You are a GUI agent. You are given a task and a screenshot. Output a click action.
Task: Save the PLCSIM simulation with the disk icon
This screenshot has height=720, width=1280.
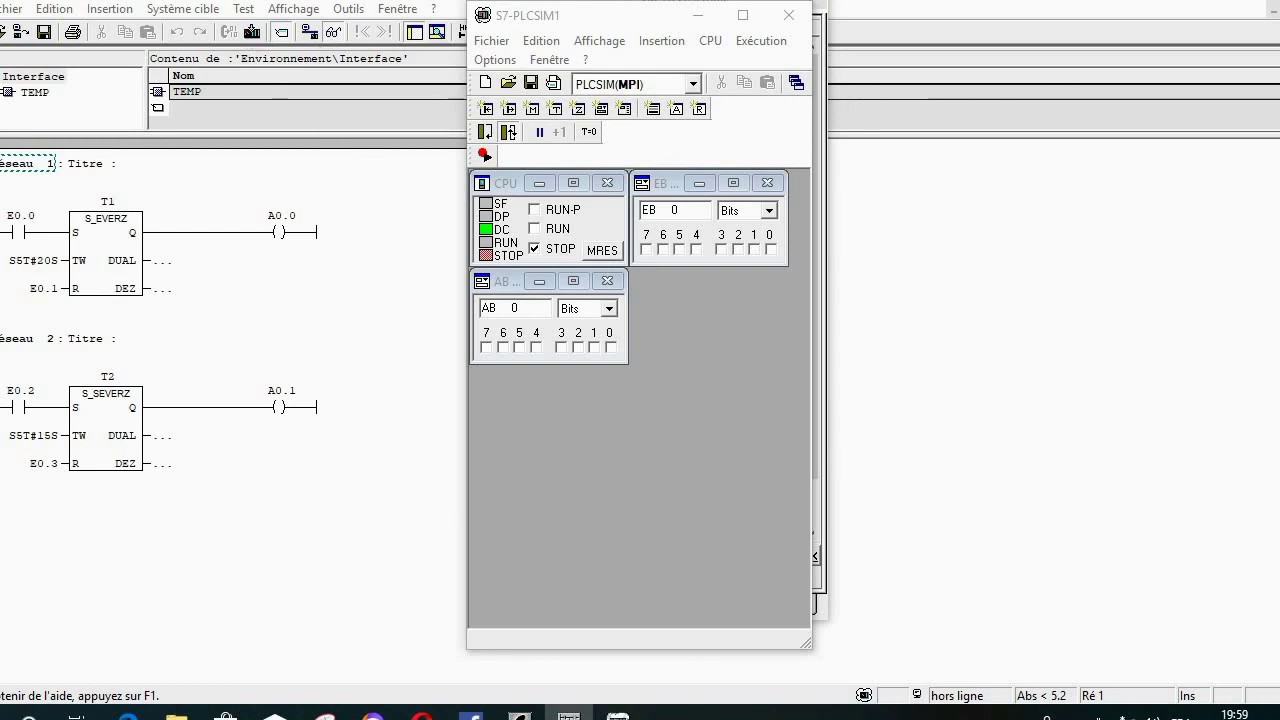(x=531, y=83)
